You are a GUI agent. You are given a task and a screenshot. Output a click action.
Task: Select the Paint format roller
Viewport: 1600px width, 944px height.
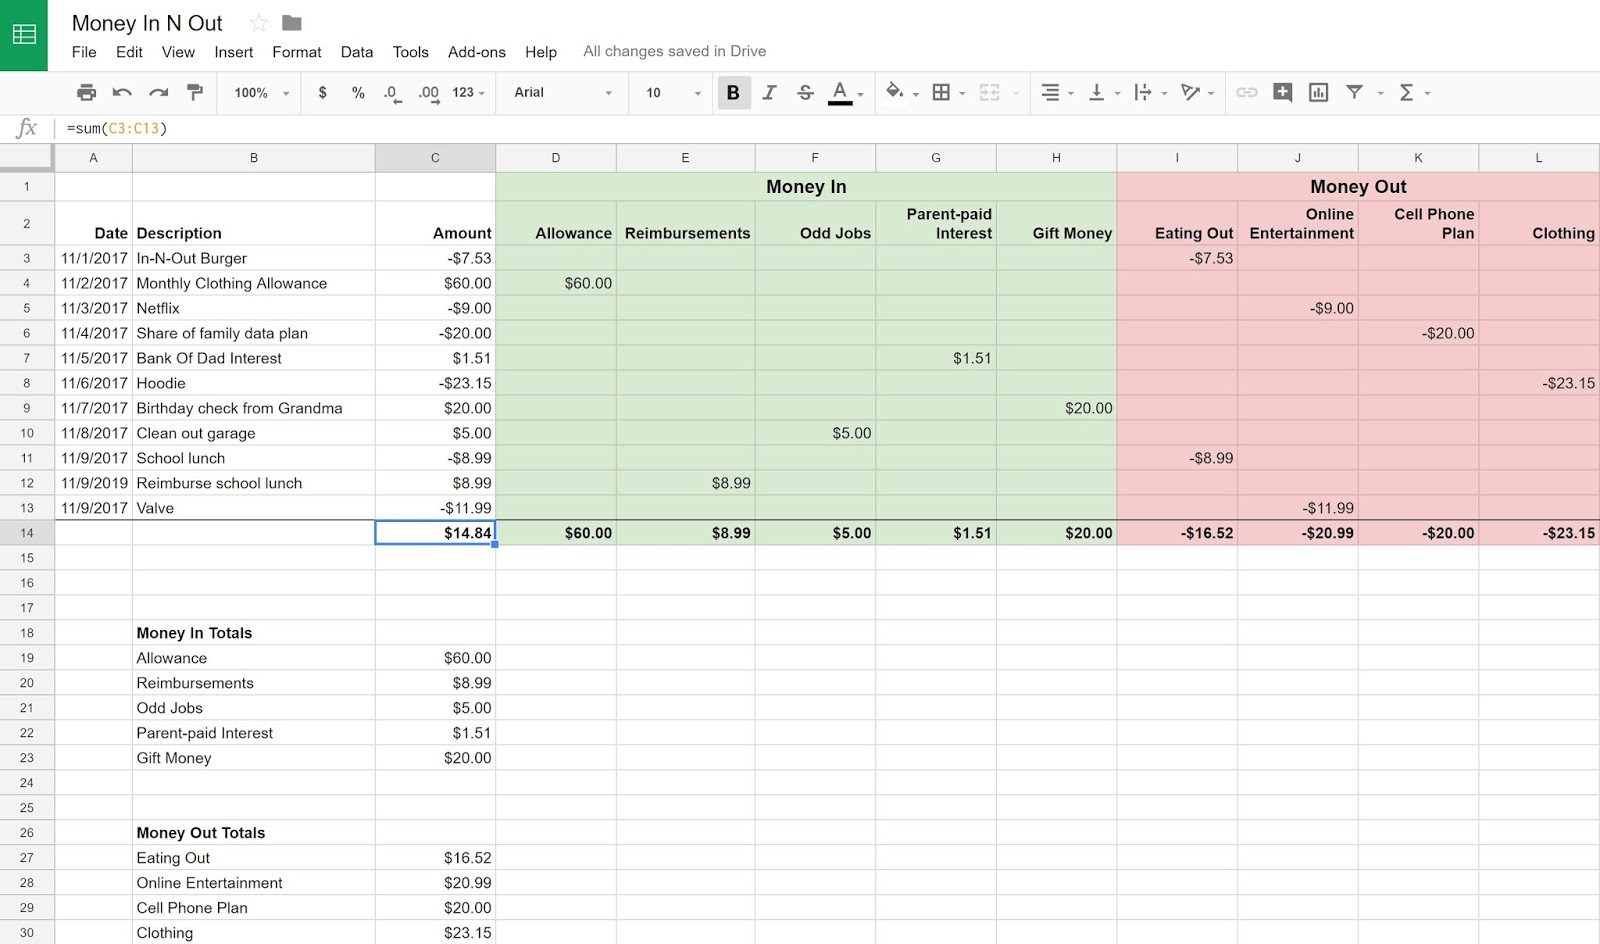point(195,92)
